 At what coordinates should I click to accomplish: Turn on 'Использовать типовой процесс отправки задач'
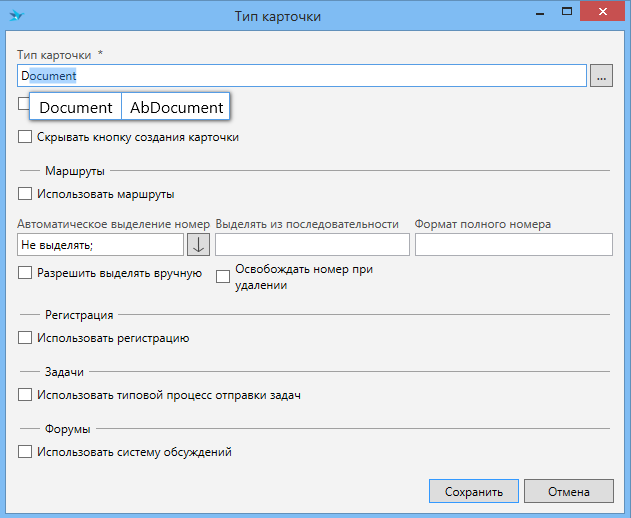[x=25, y=395]
